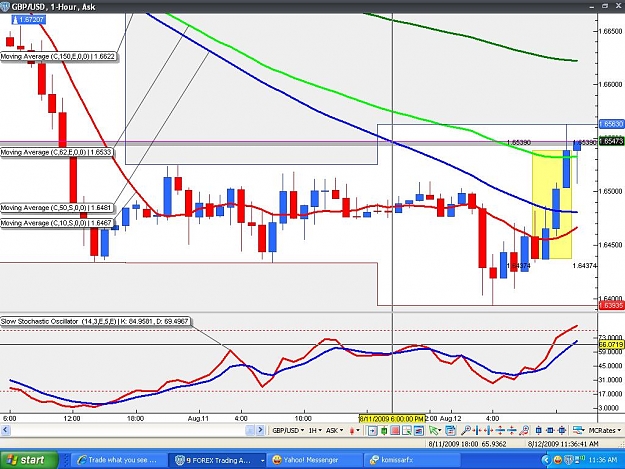The width and height of the screenshot is (625, 469).
Task: Select Moving Average (C,62,E,0,0) label
Action: 56,152
